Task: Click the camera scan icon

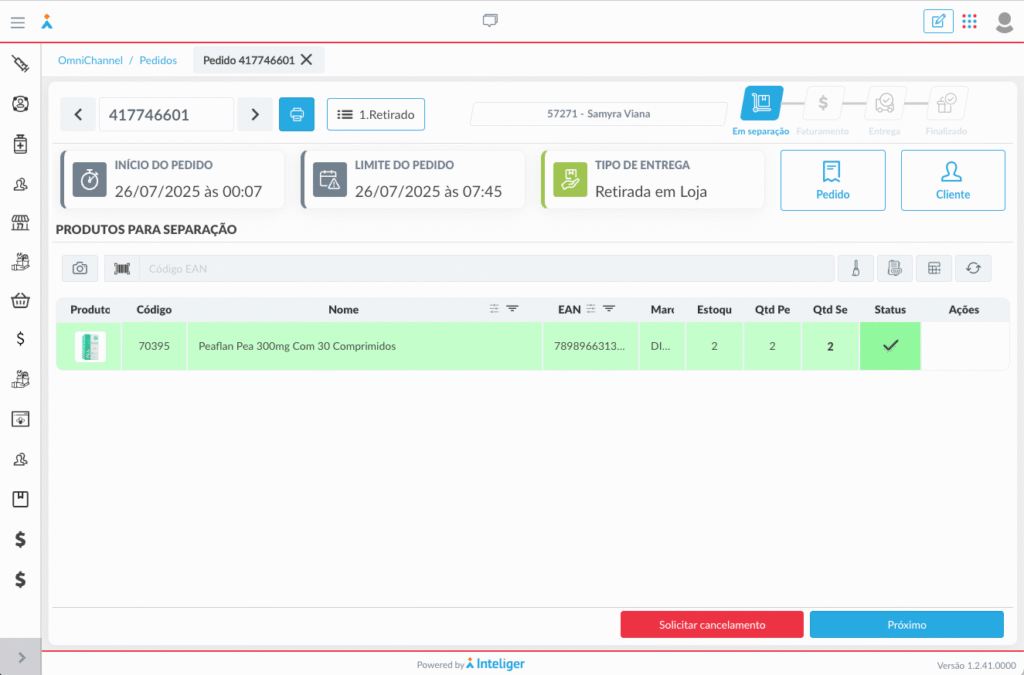Action: (x=80, y=268)
